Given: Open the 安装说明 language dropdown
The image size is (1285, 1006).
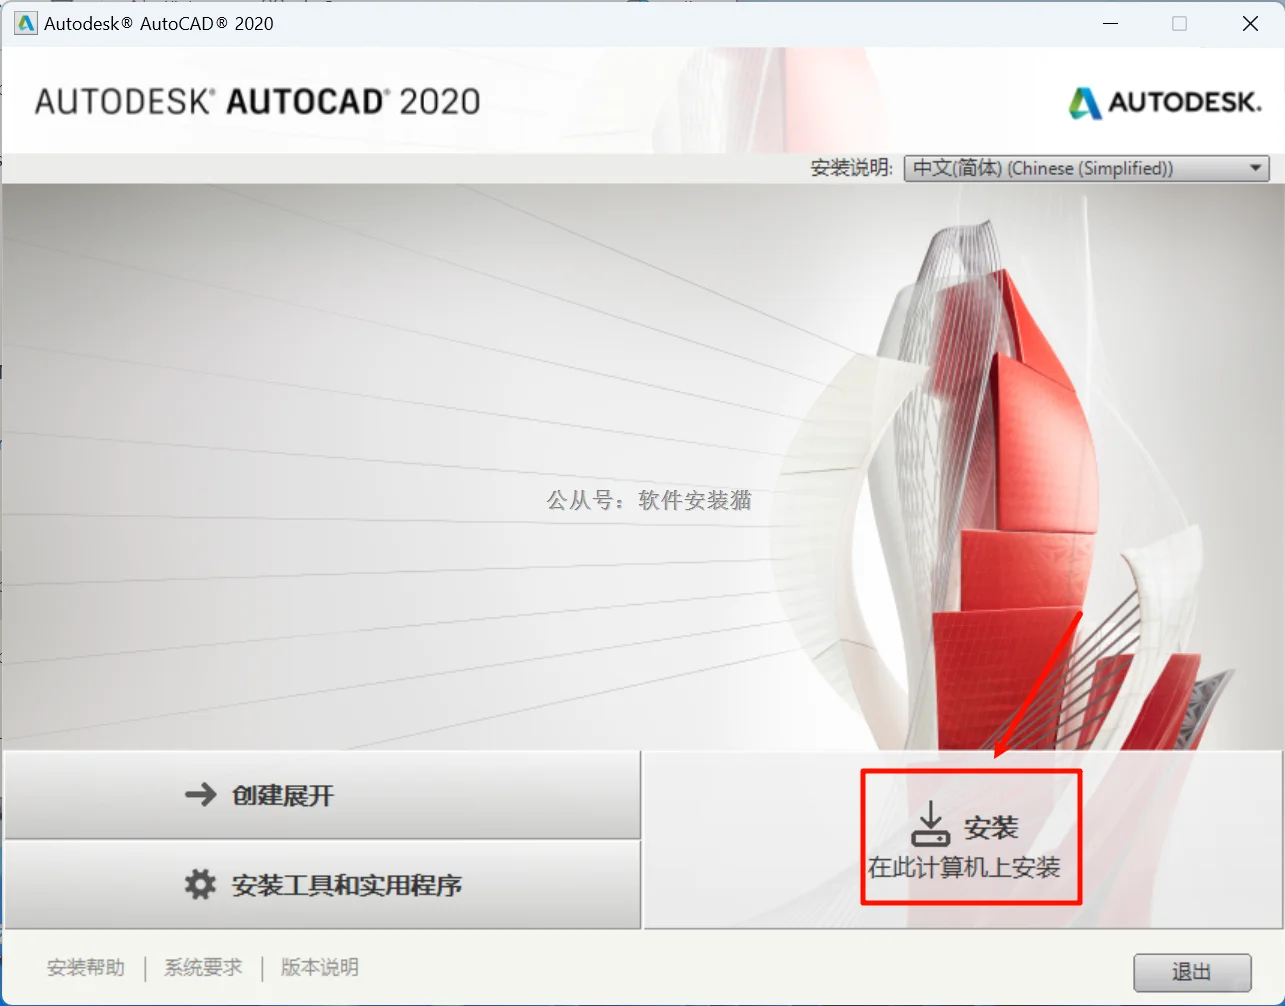Looking at the screenshot, I should pyautogui.click(x=1086, y=168).
